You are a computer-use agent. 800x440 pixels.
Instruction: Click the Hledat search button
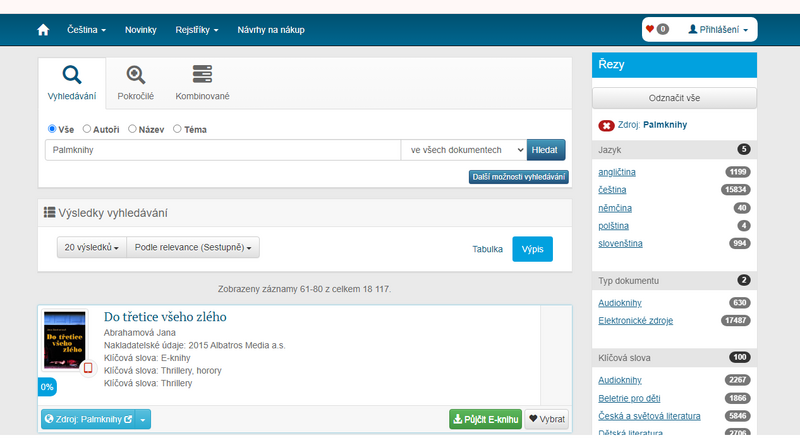pos(545,150)
